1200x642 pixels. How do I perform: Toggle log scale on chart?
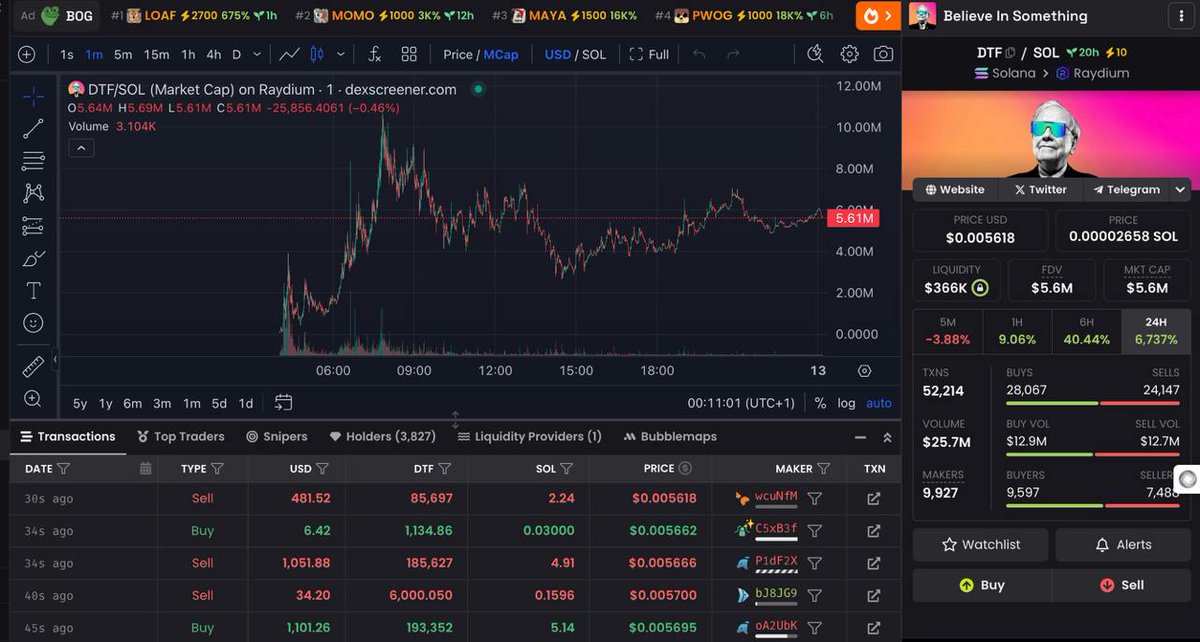click(x=846, y=403)
